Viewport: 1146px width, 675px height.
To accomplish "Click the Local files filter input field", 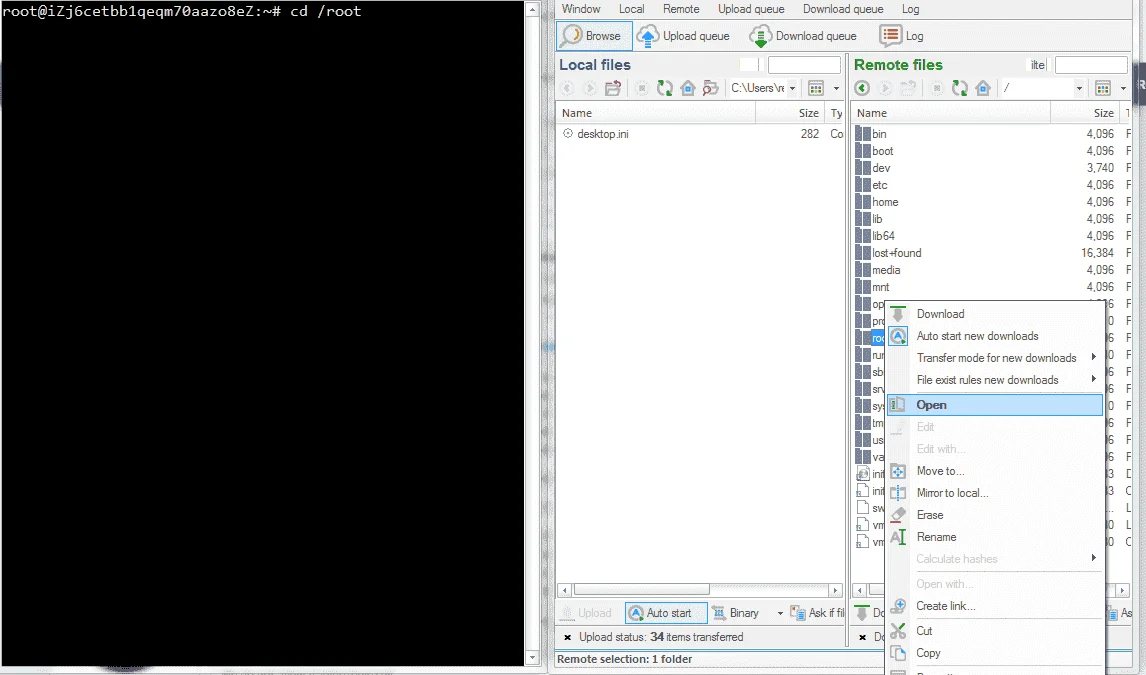I will [x=804, y=65].
